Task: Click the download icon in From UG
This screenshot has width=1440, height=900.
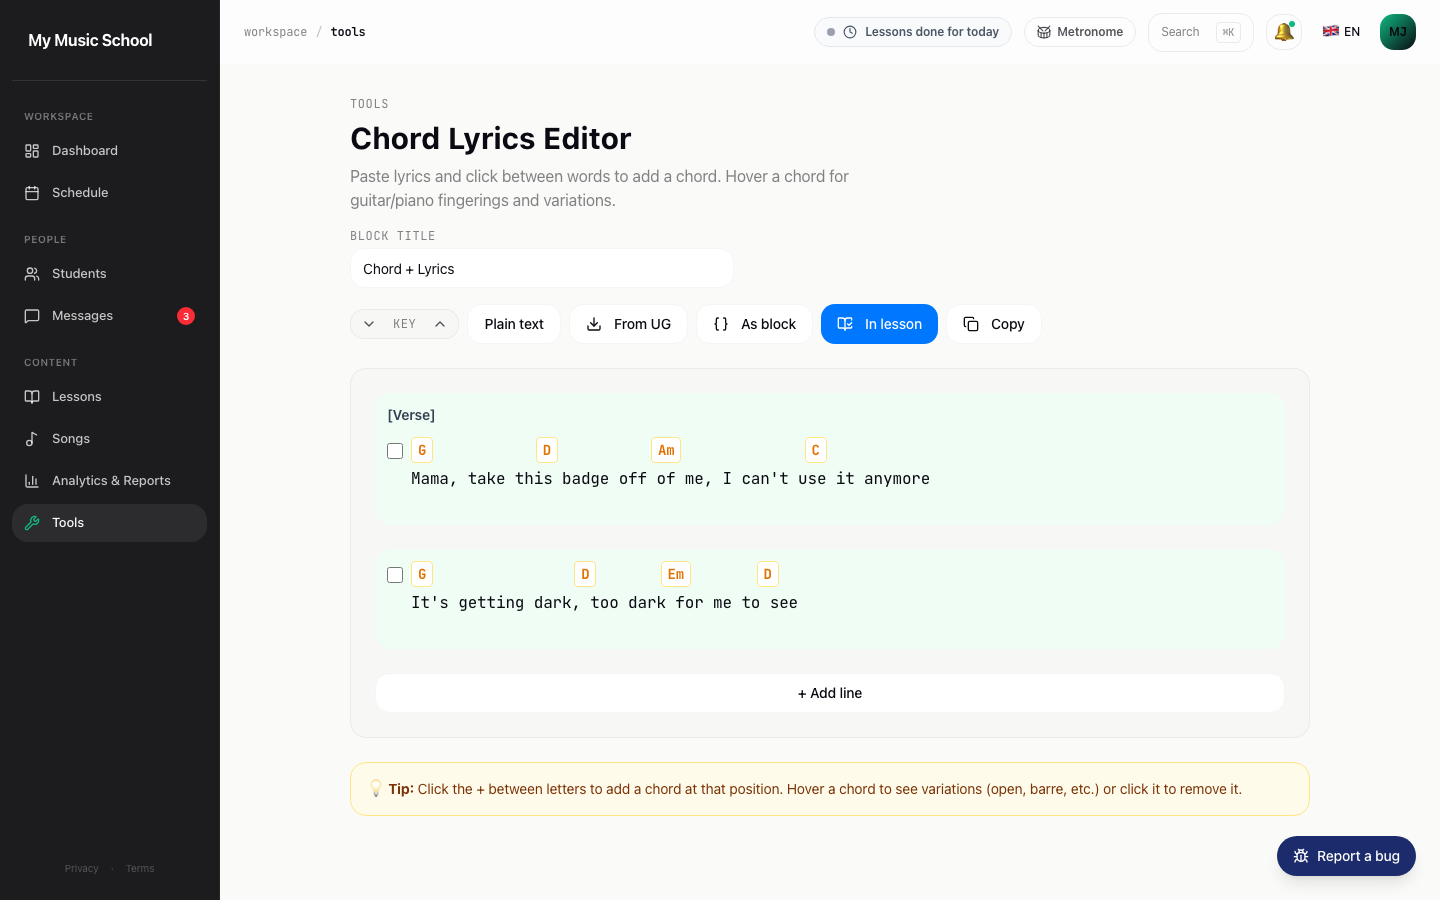Action: pos(594,324)
